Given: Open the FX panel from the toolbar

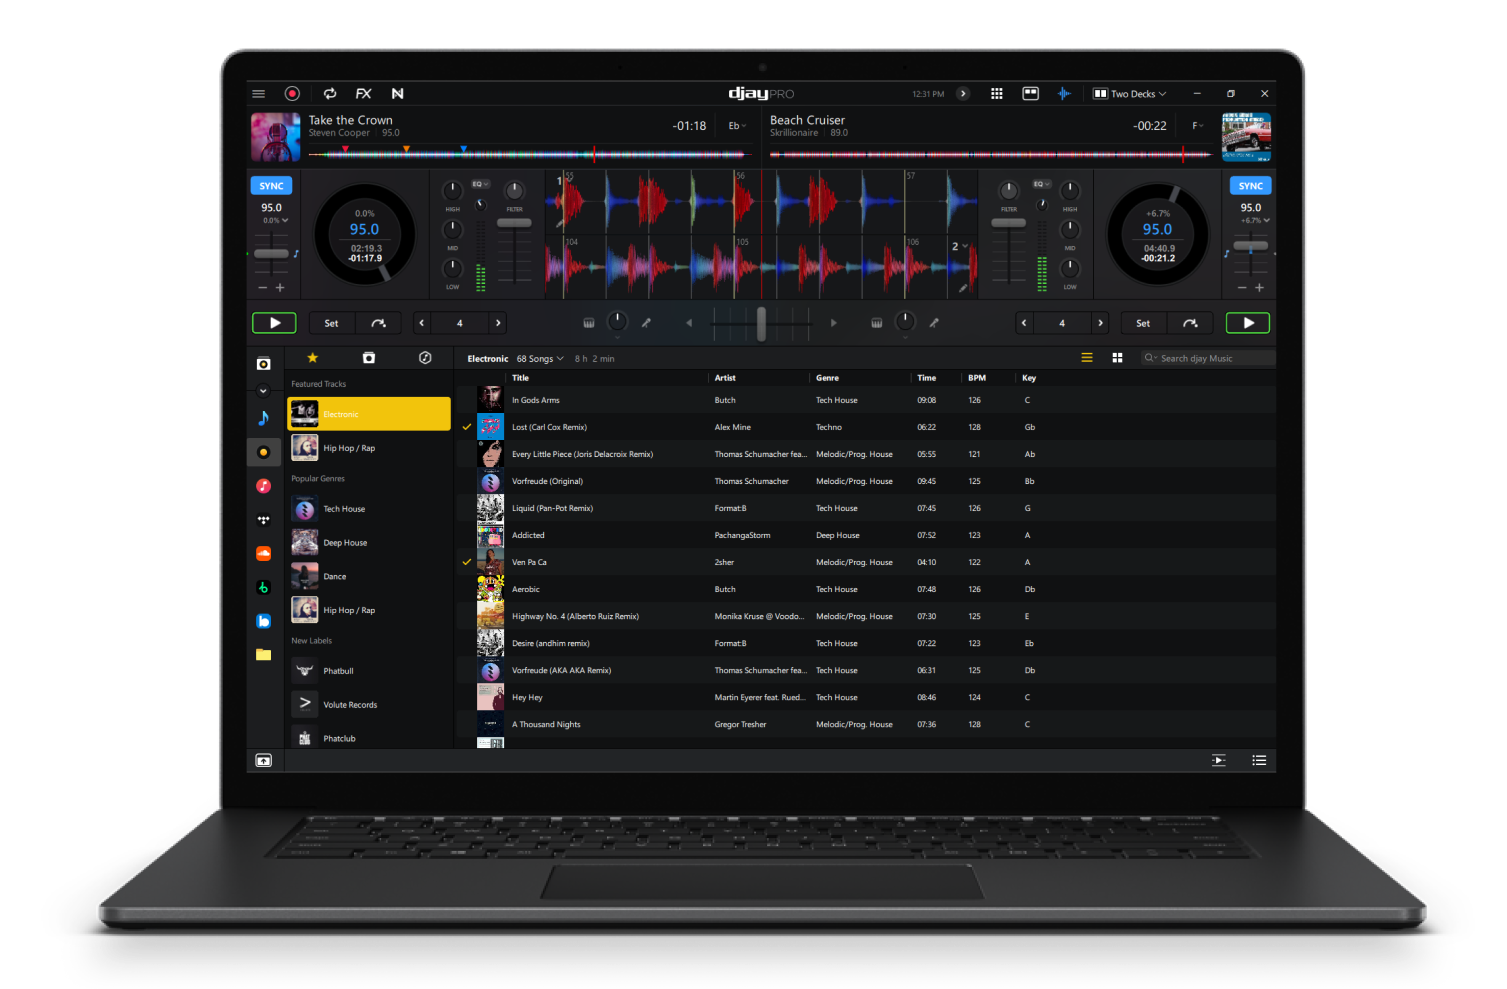Looking at the screenshot, I should pyautogui.click(x=363, y=93).
